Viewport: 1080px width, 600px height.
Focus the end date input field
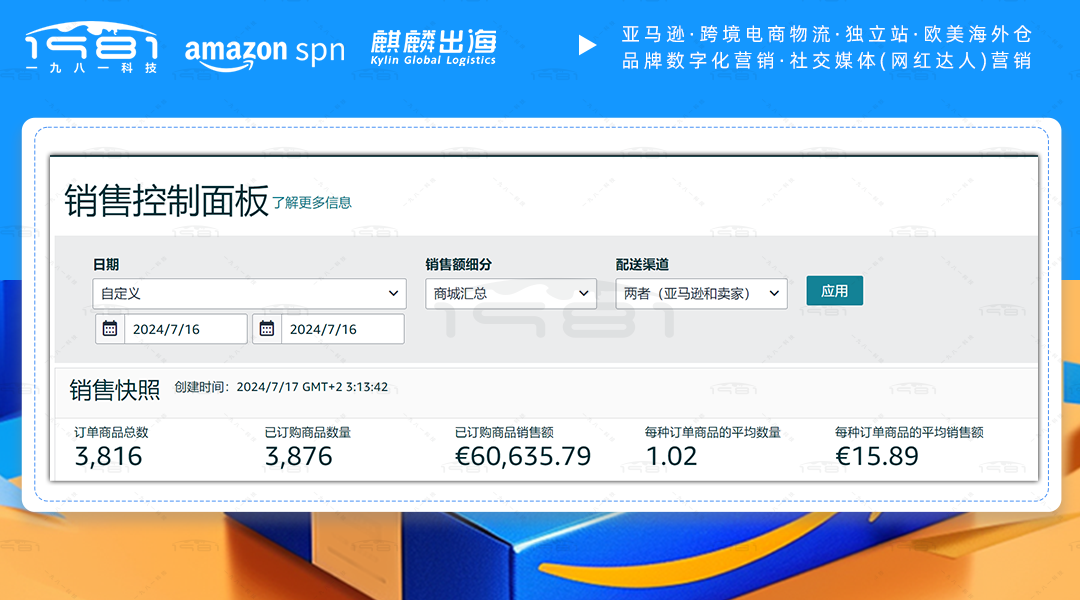[342, 329]
